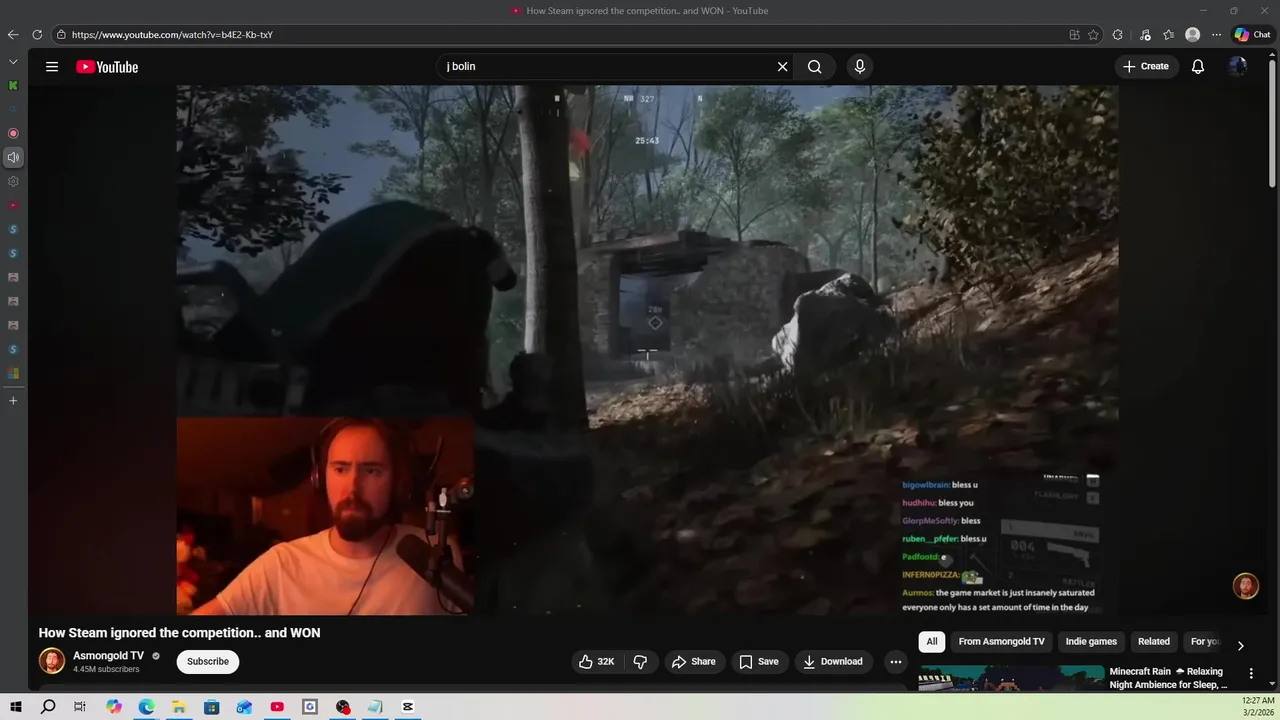Select the "For you" chip

point(1205,642)
